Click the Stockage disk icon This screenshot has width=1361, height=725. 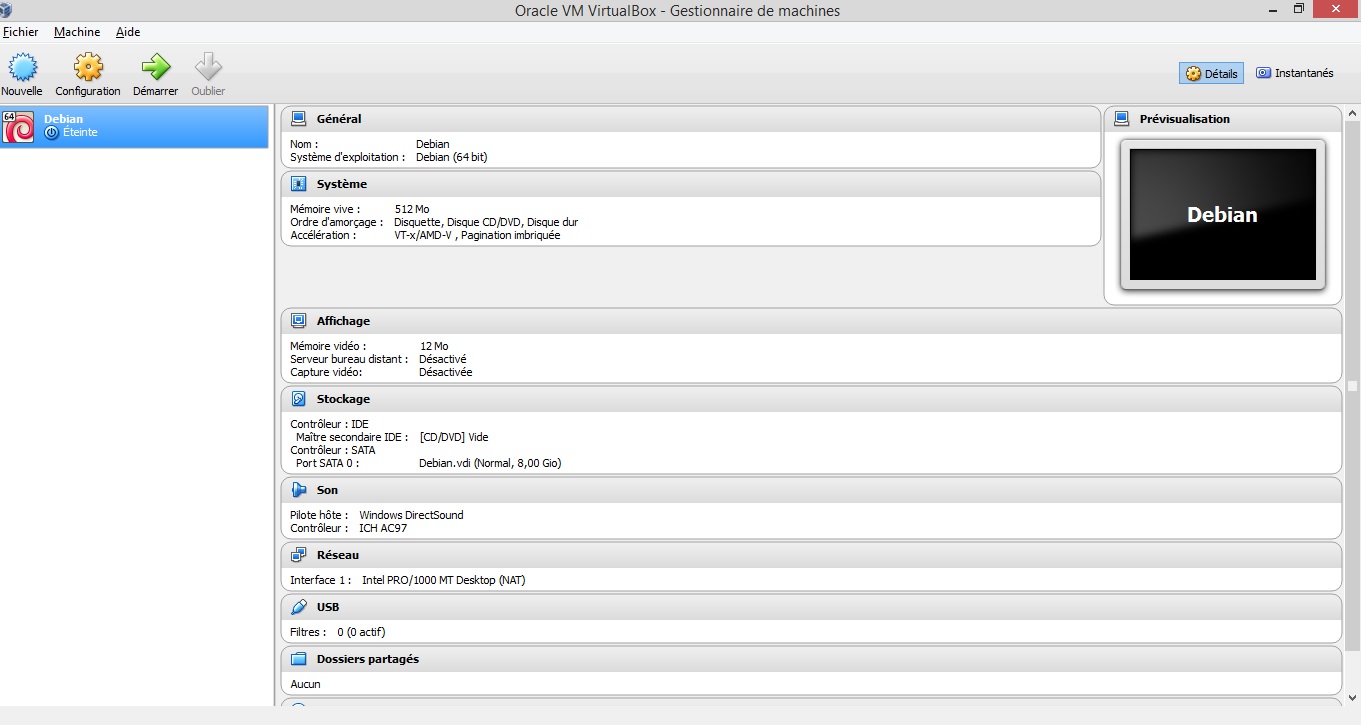(298, 399)
